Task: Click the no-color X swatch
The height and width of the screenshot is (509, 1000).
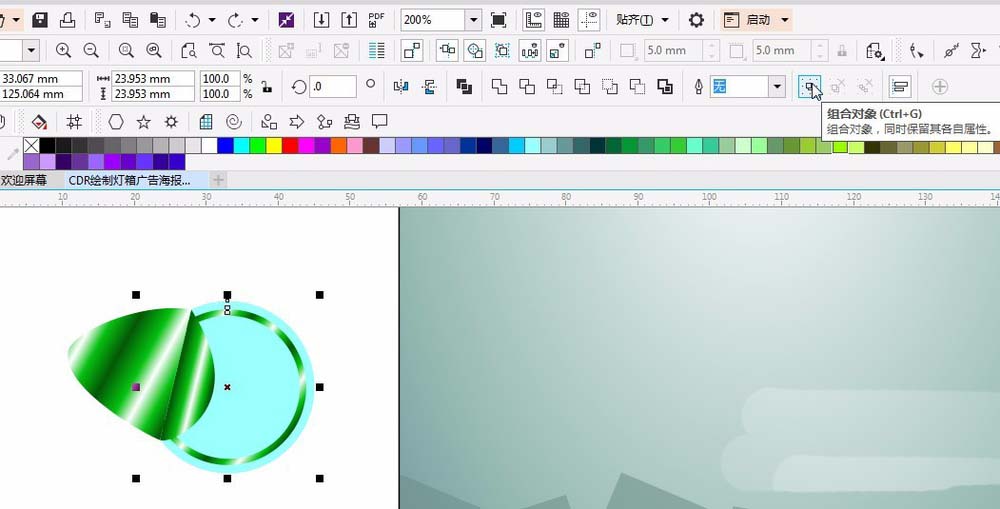Action: coord(31,145)
